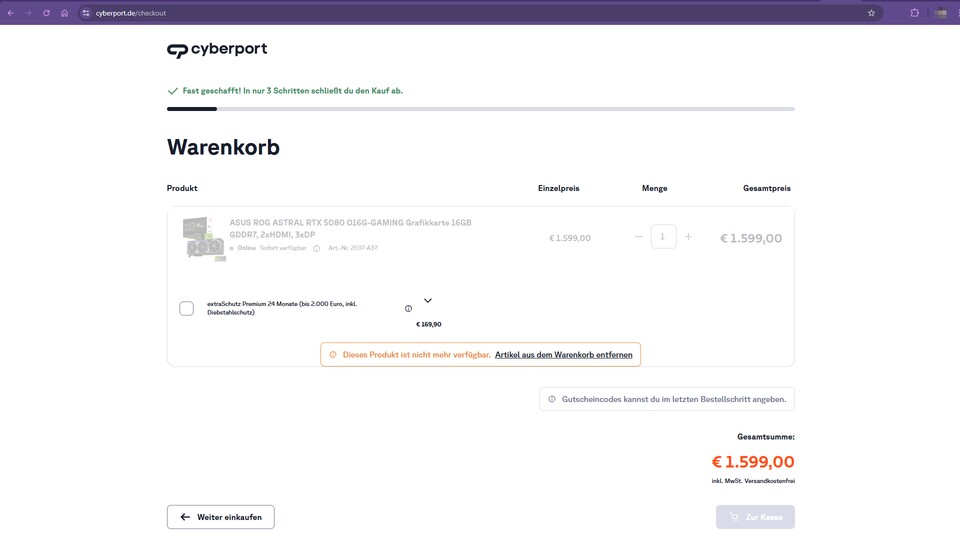
Task: Increase quantity with the plus button
Action: [688, 237]
